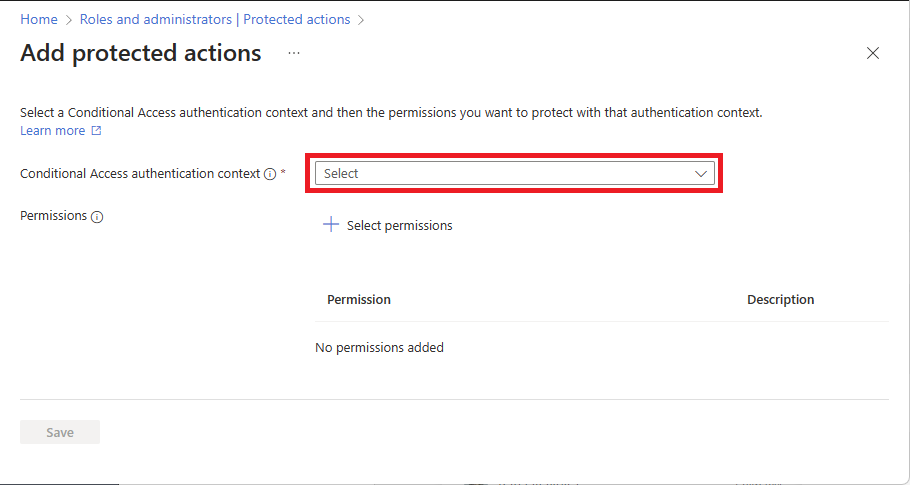Click the Home breadcrumb link
910x485 pixels.
tap(39, 19)
